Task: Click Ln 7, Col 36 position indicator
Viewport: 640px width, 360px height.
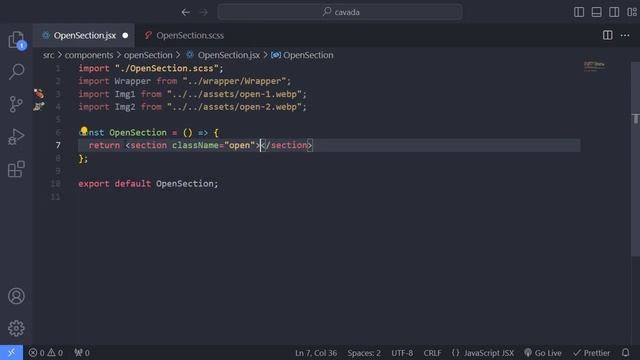Action: (316, 353)
